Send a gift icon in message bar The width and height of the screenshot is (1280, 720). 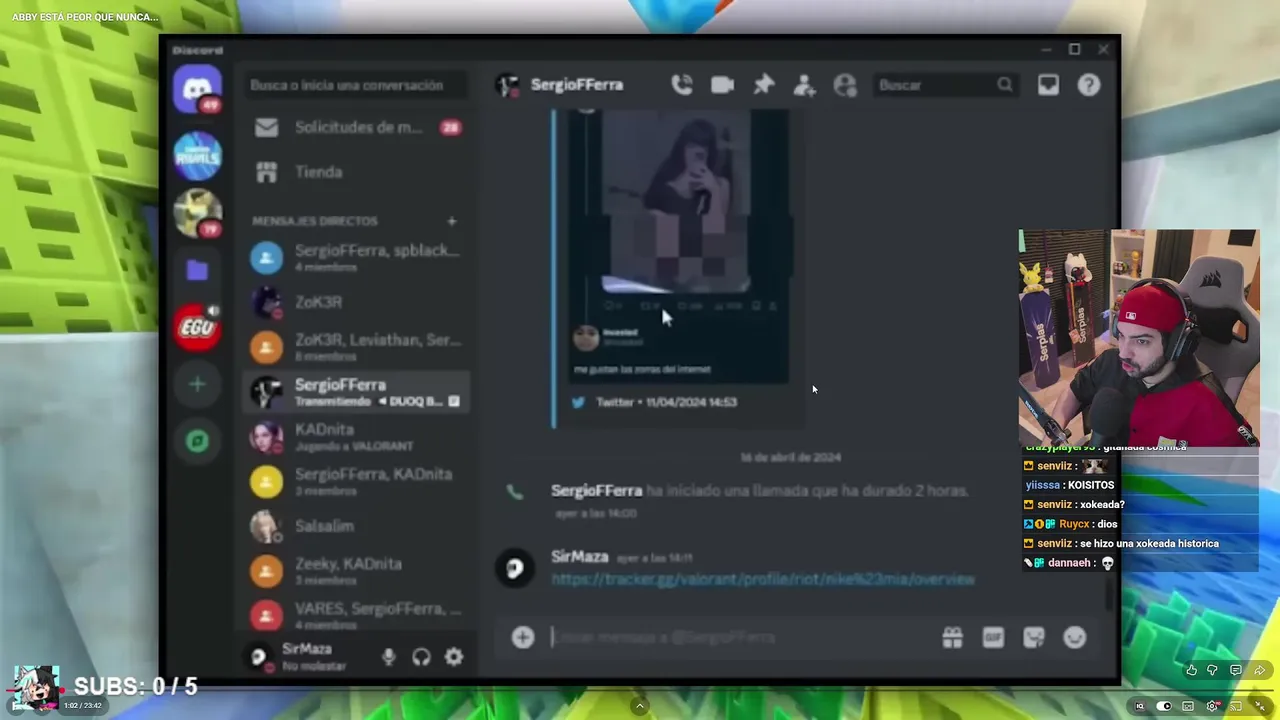952,637
